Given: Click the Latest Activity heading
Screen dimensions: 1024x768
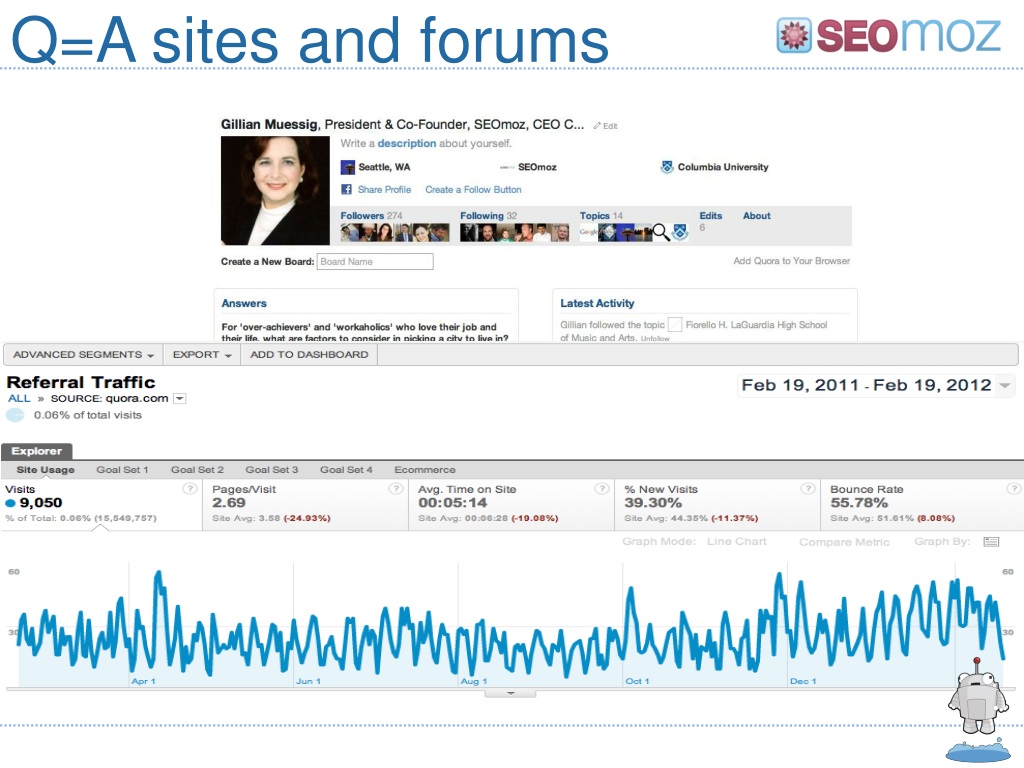Looking at the screenshot, I should (597, 303).
